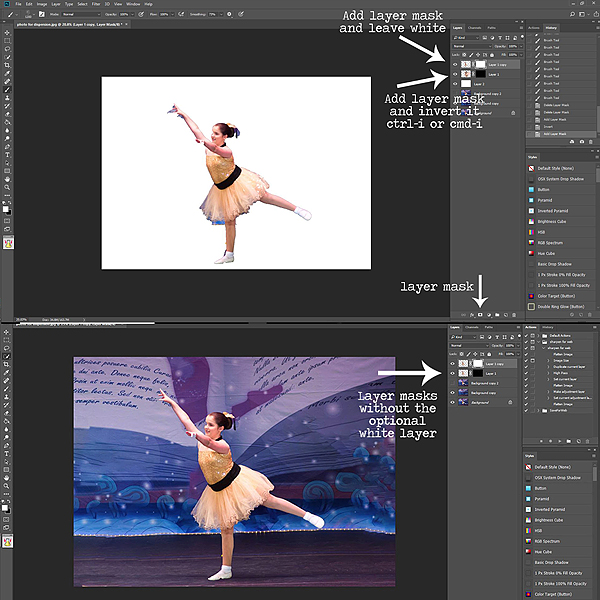Hide Layer 1 in the top Layers panel

(x=455, y=74)
